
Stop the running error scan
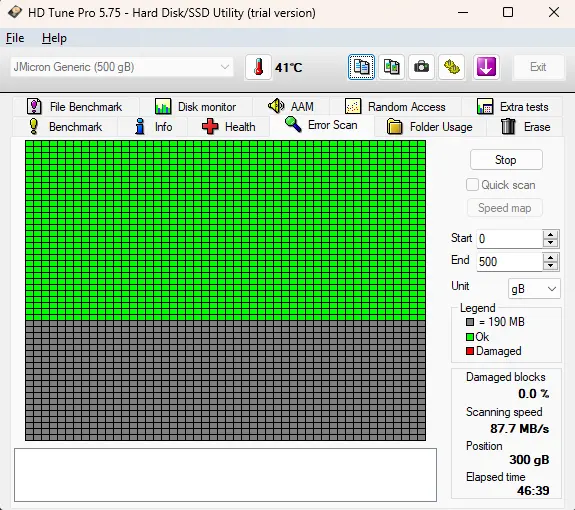tap(506, 160)
